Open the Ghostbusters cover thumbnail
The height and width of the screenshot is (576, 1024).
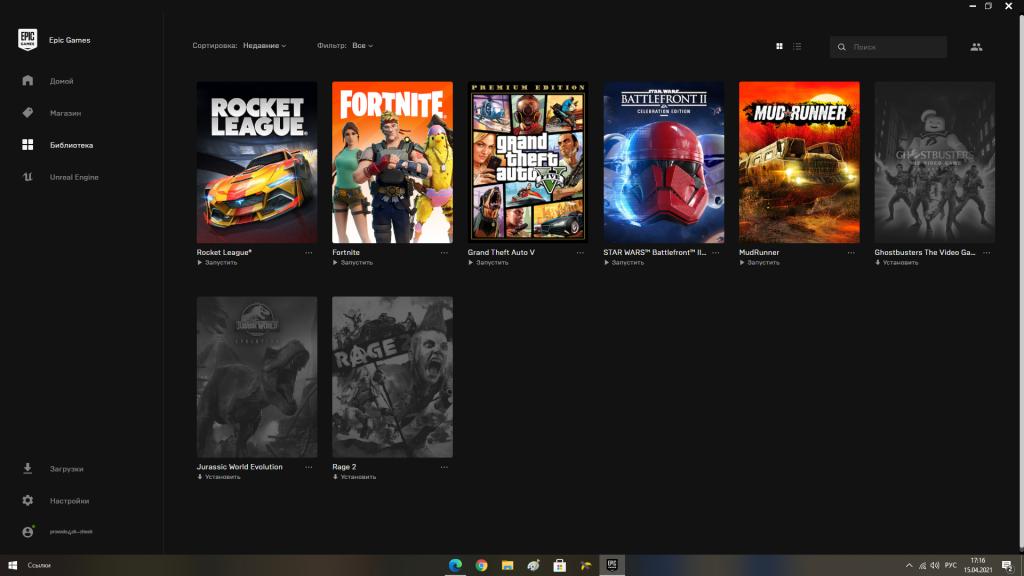935,162
